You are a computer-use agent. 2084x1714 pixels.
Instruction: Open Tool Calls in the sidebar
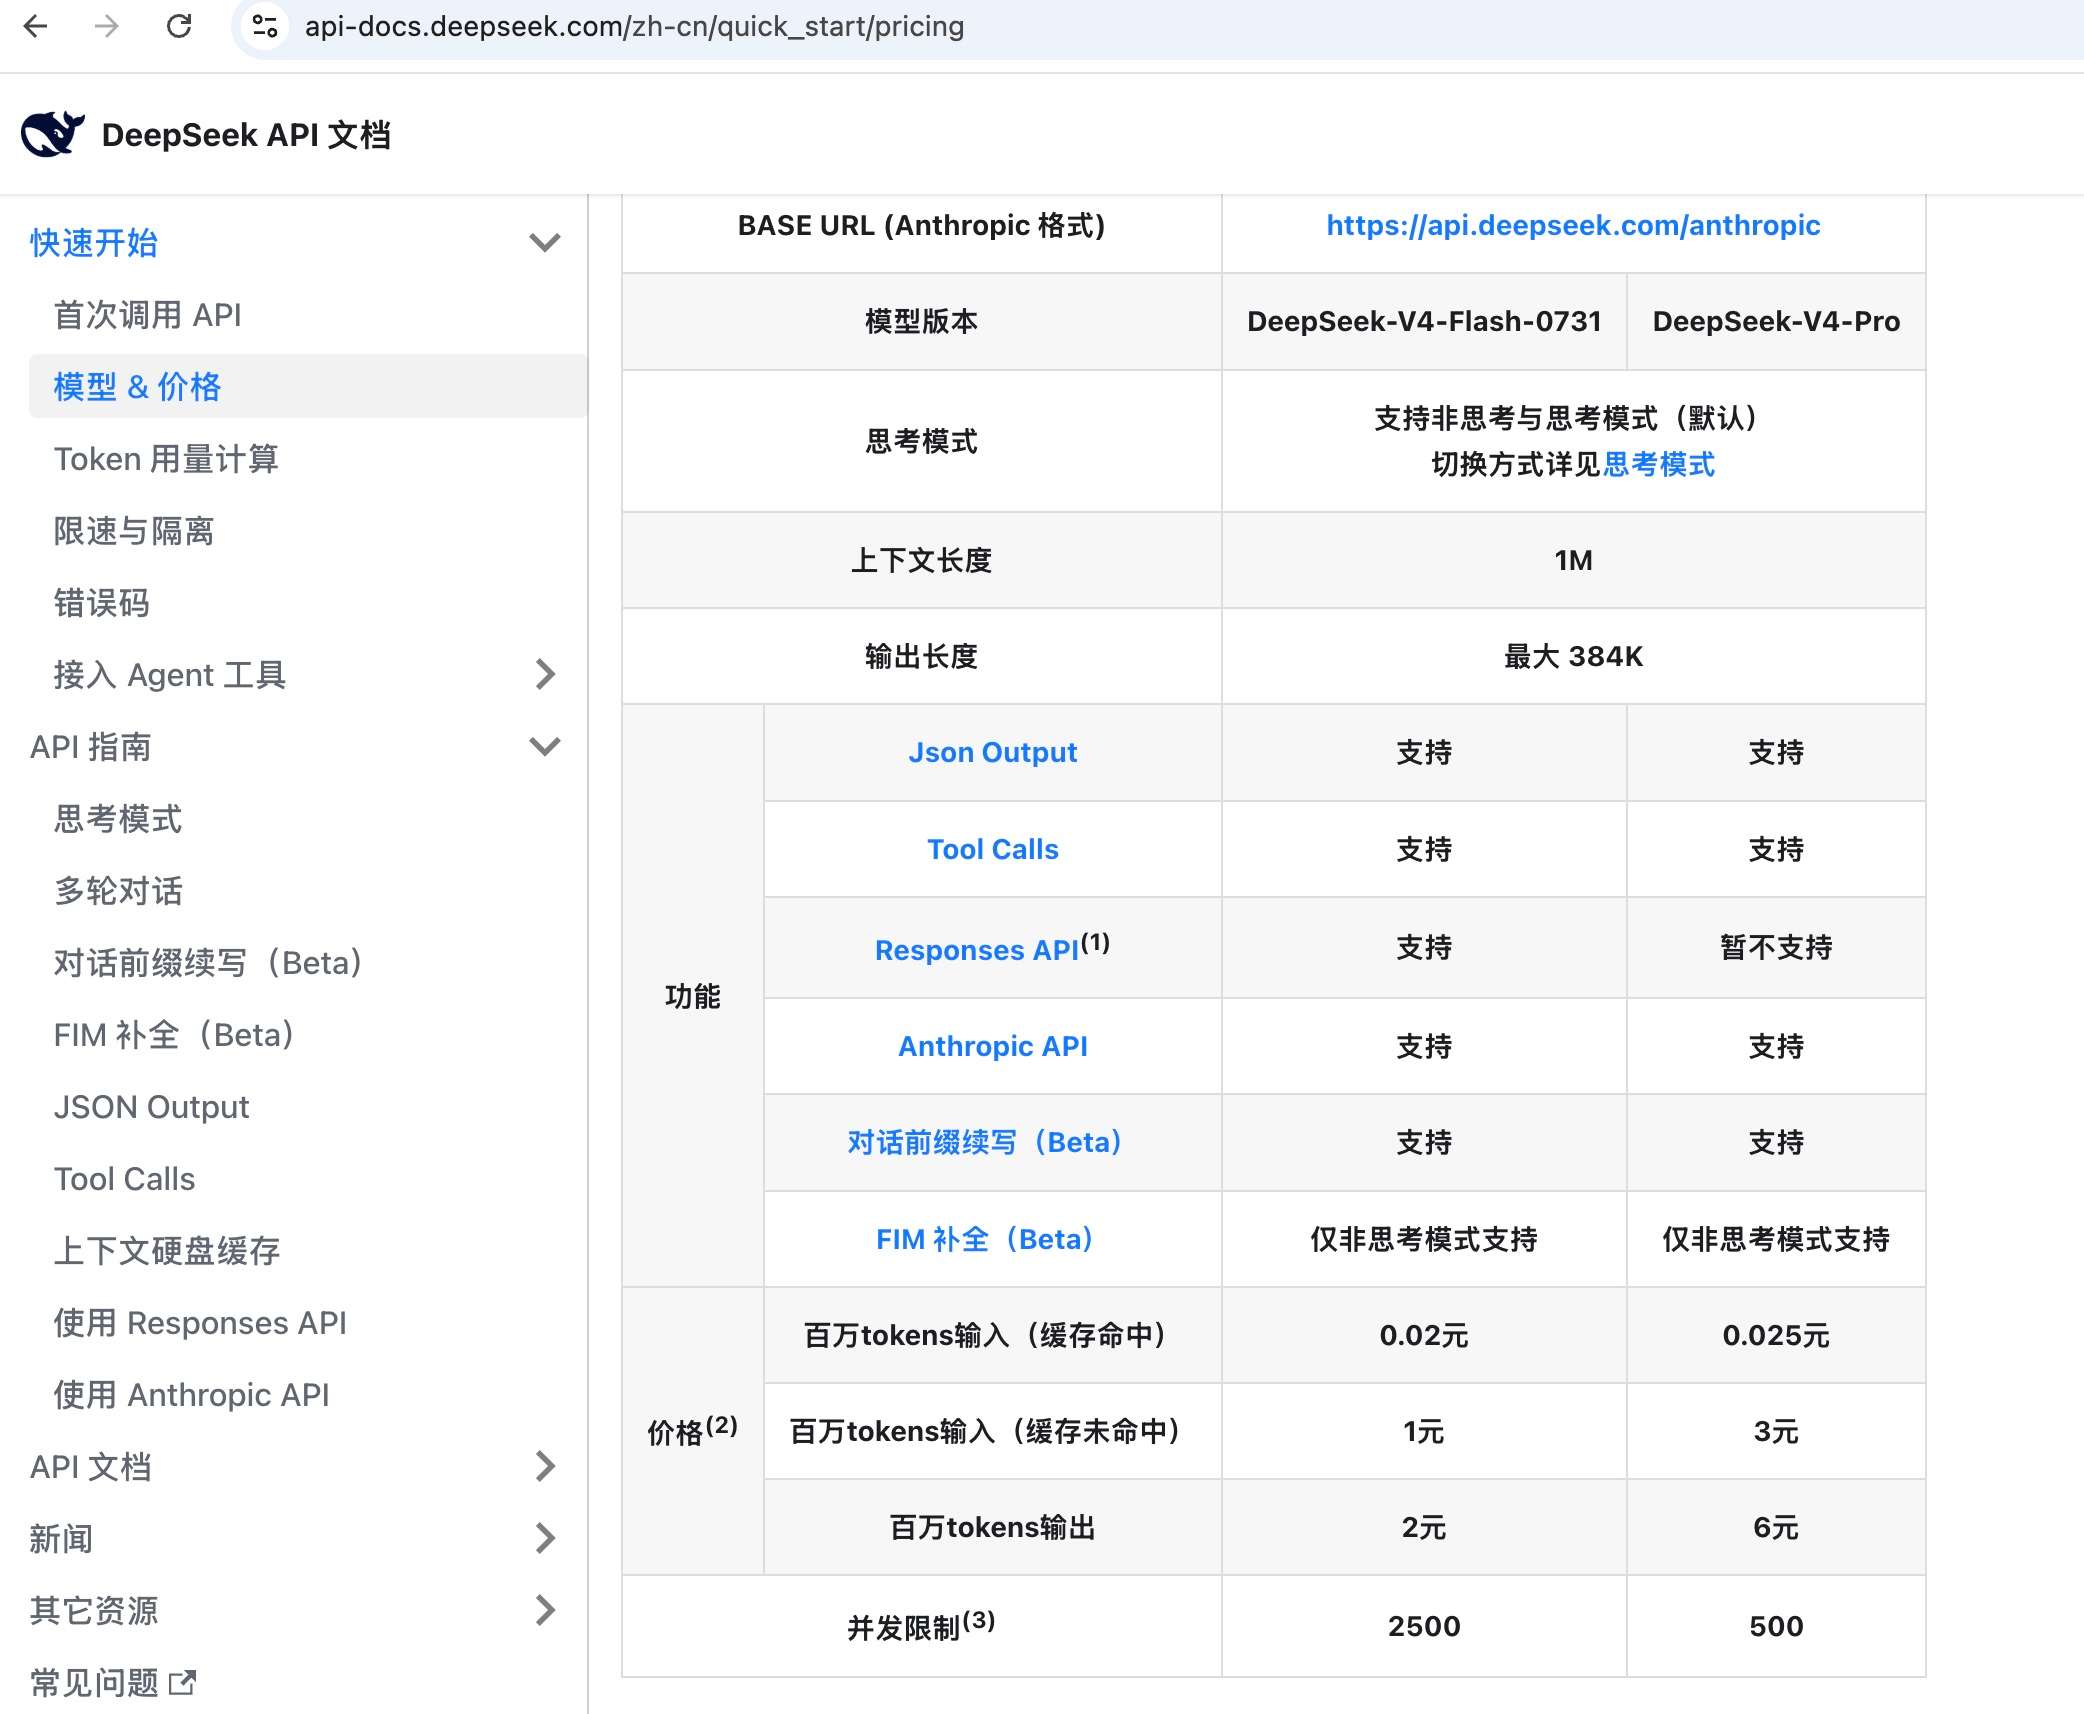[125, 1179]
